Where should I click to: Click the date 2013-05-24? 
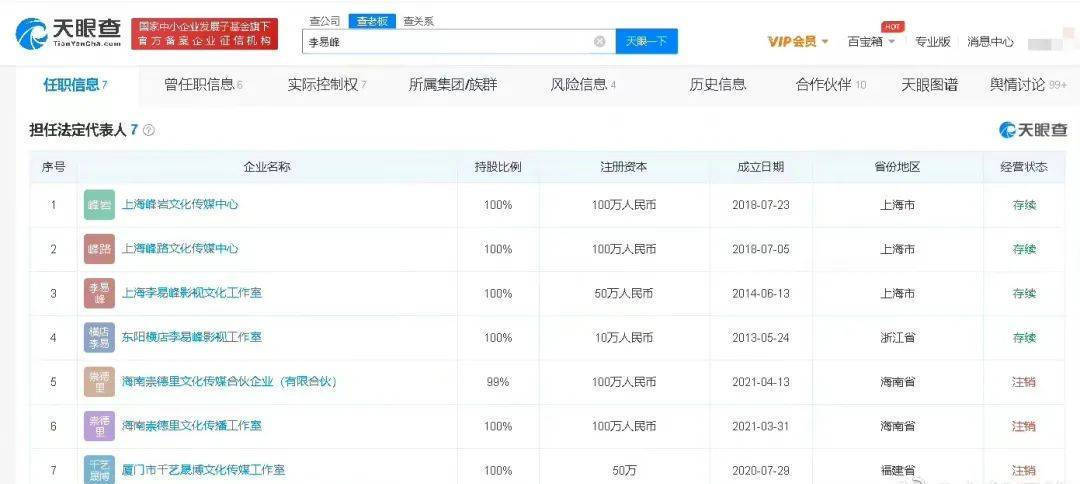(x=760, y=337)
